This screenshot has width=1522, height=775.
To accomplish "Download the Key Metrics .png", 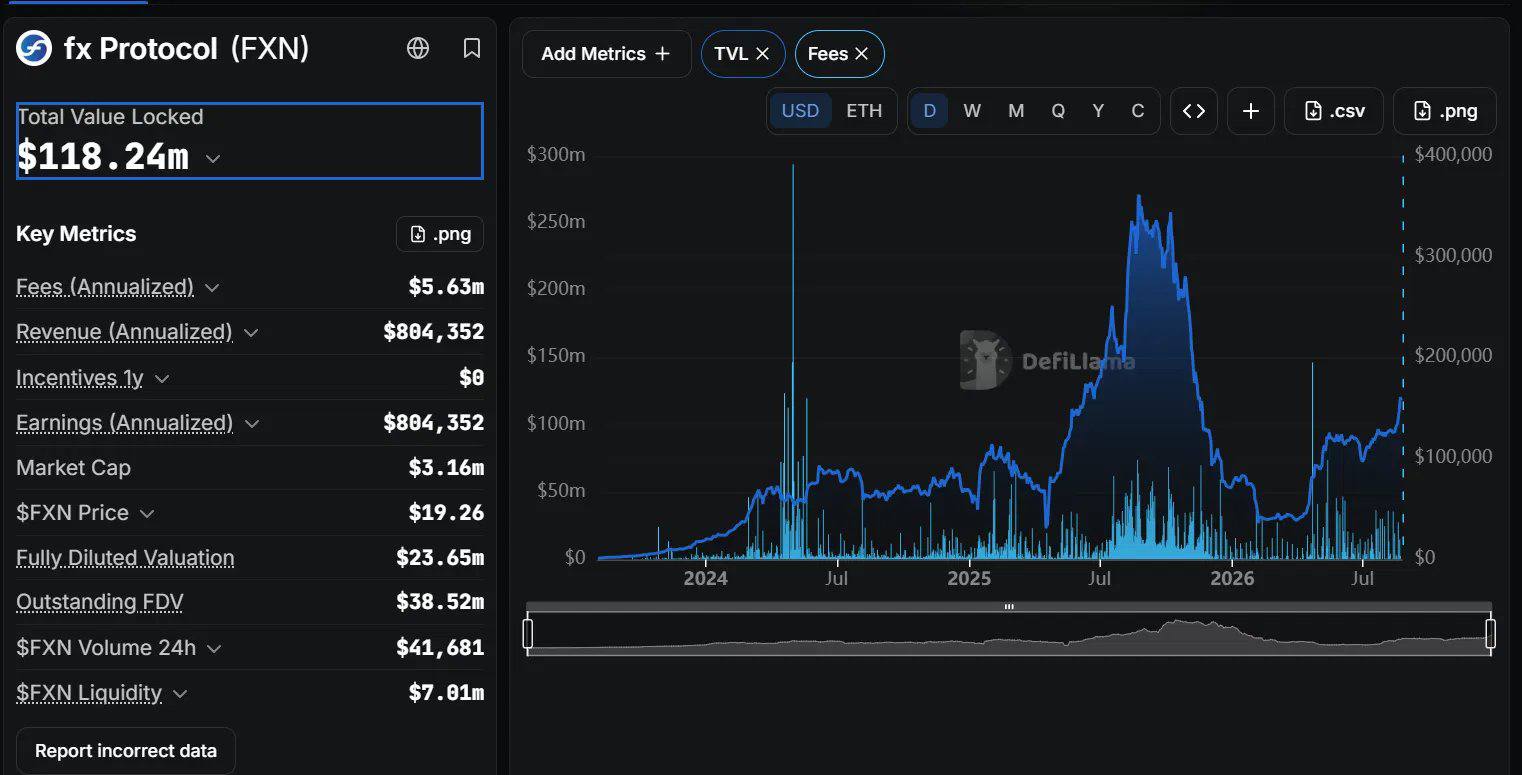I will click(x=440, y=234).
